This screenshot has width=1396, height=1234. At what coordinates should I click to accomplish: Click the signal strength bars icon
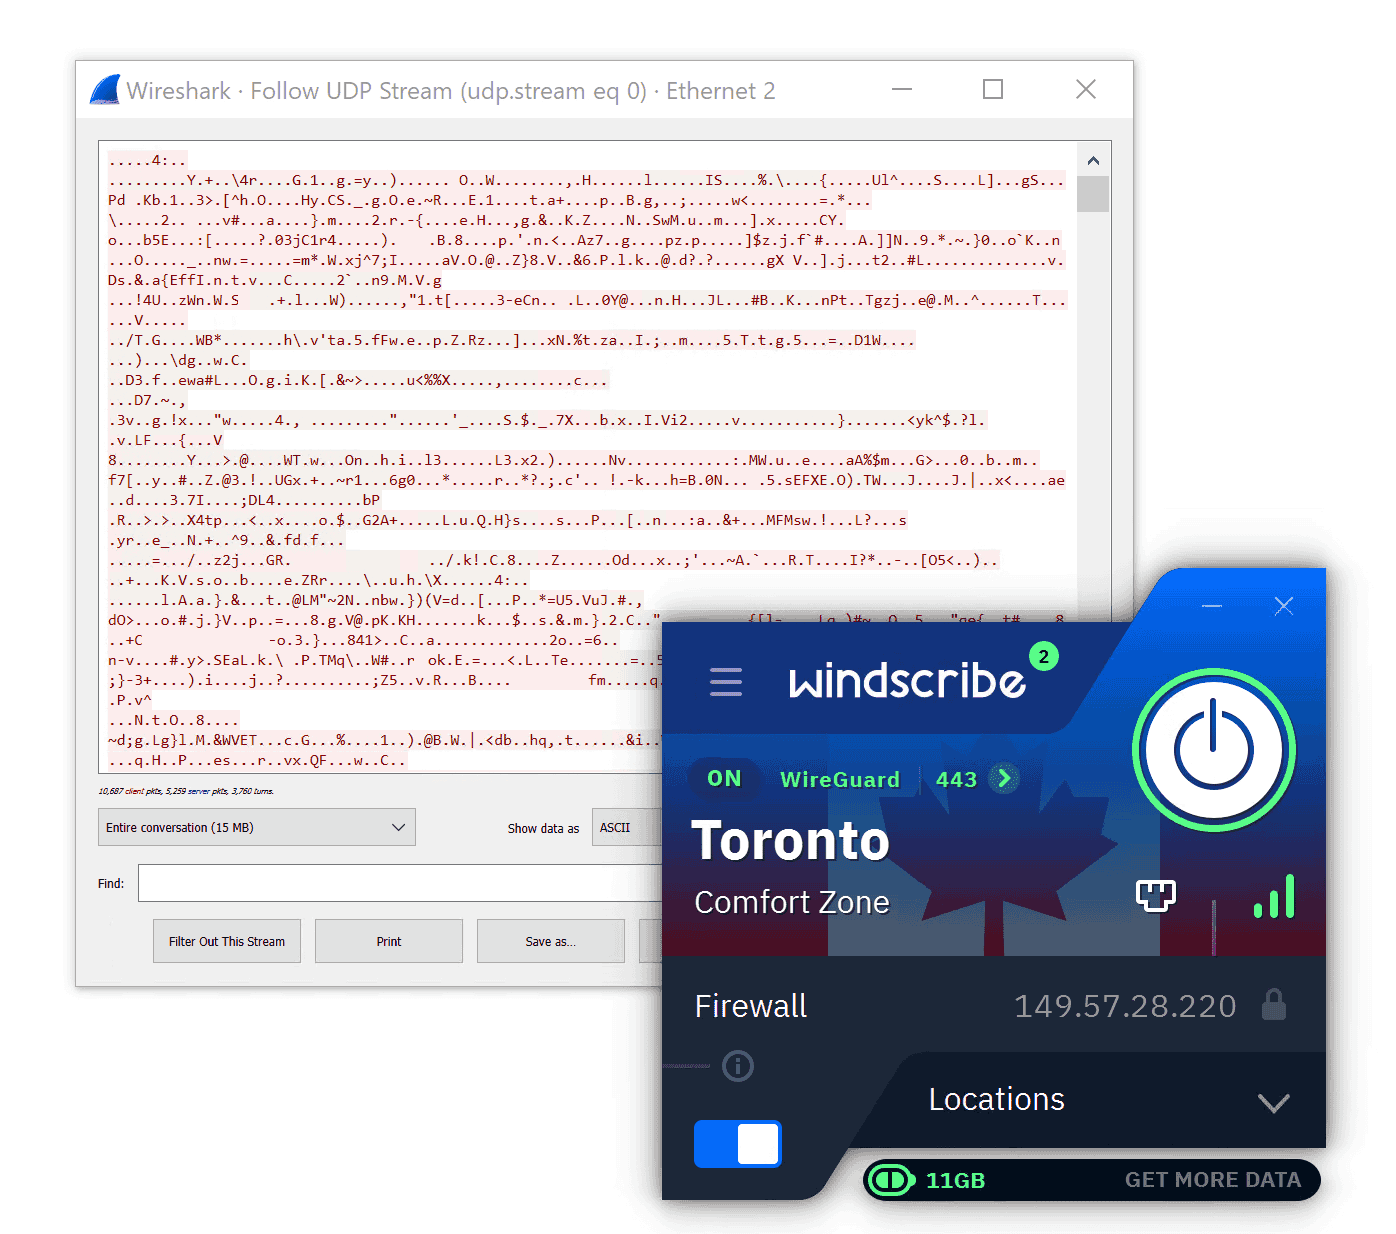tap(1274, 897)
